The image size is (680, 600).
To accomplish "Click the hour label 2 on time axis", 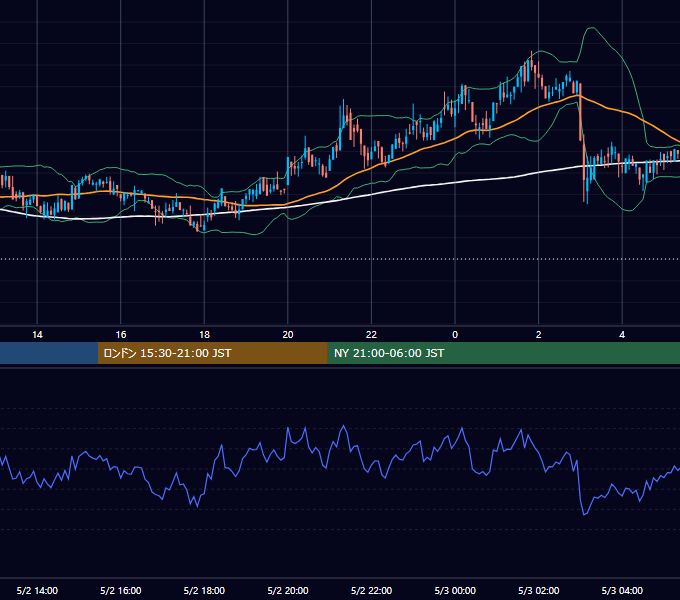I will coord(539,335).
